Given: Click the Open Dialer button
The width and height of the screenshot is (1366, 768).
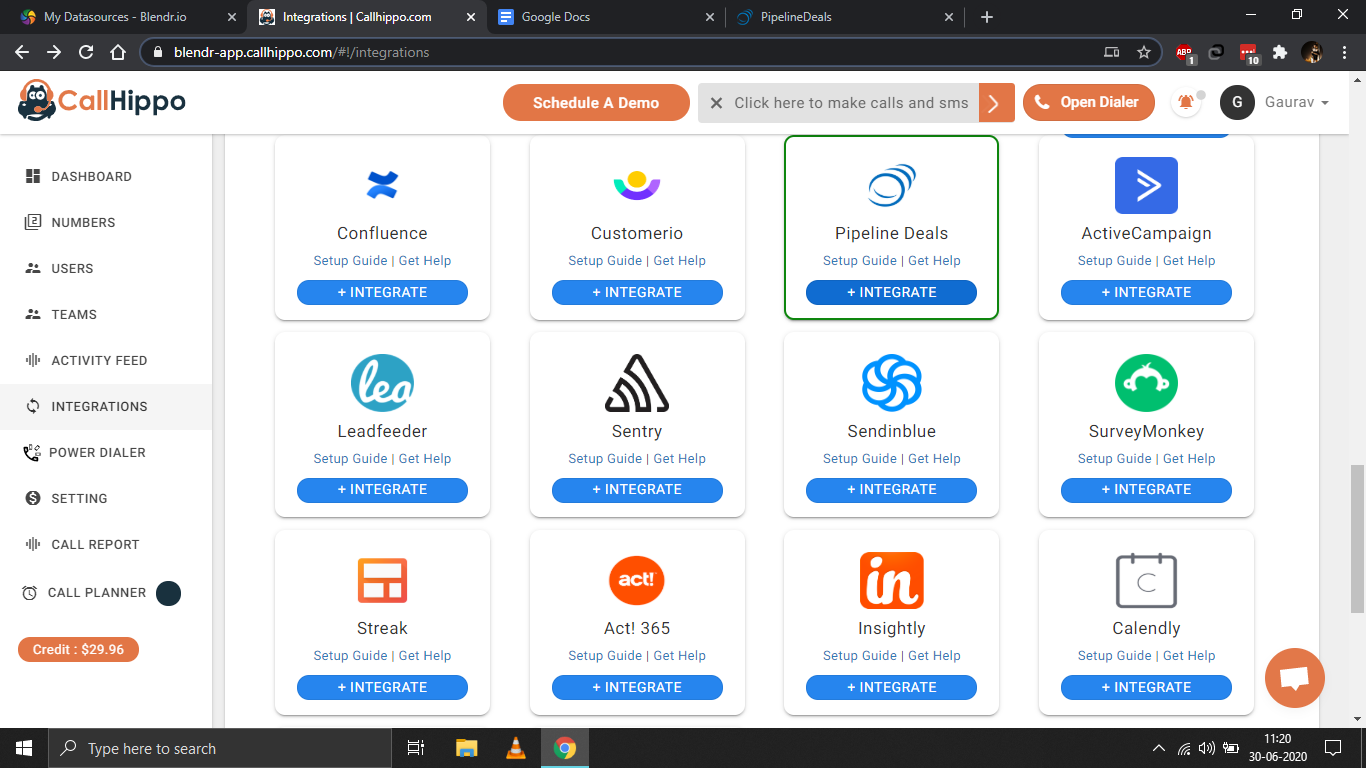Looking at the screenshot, I should click(1088, 102).
